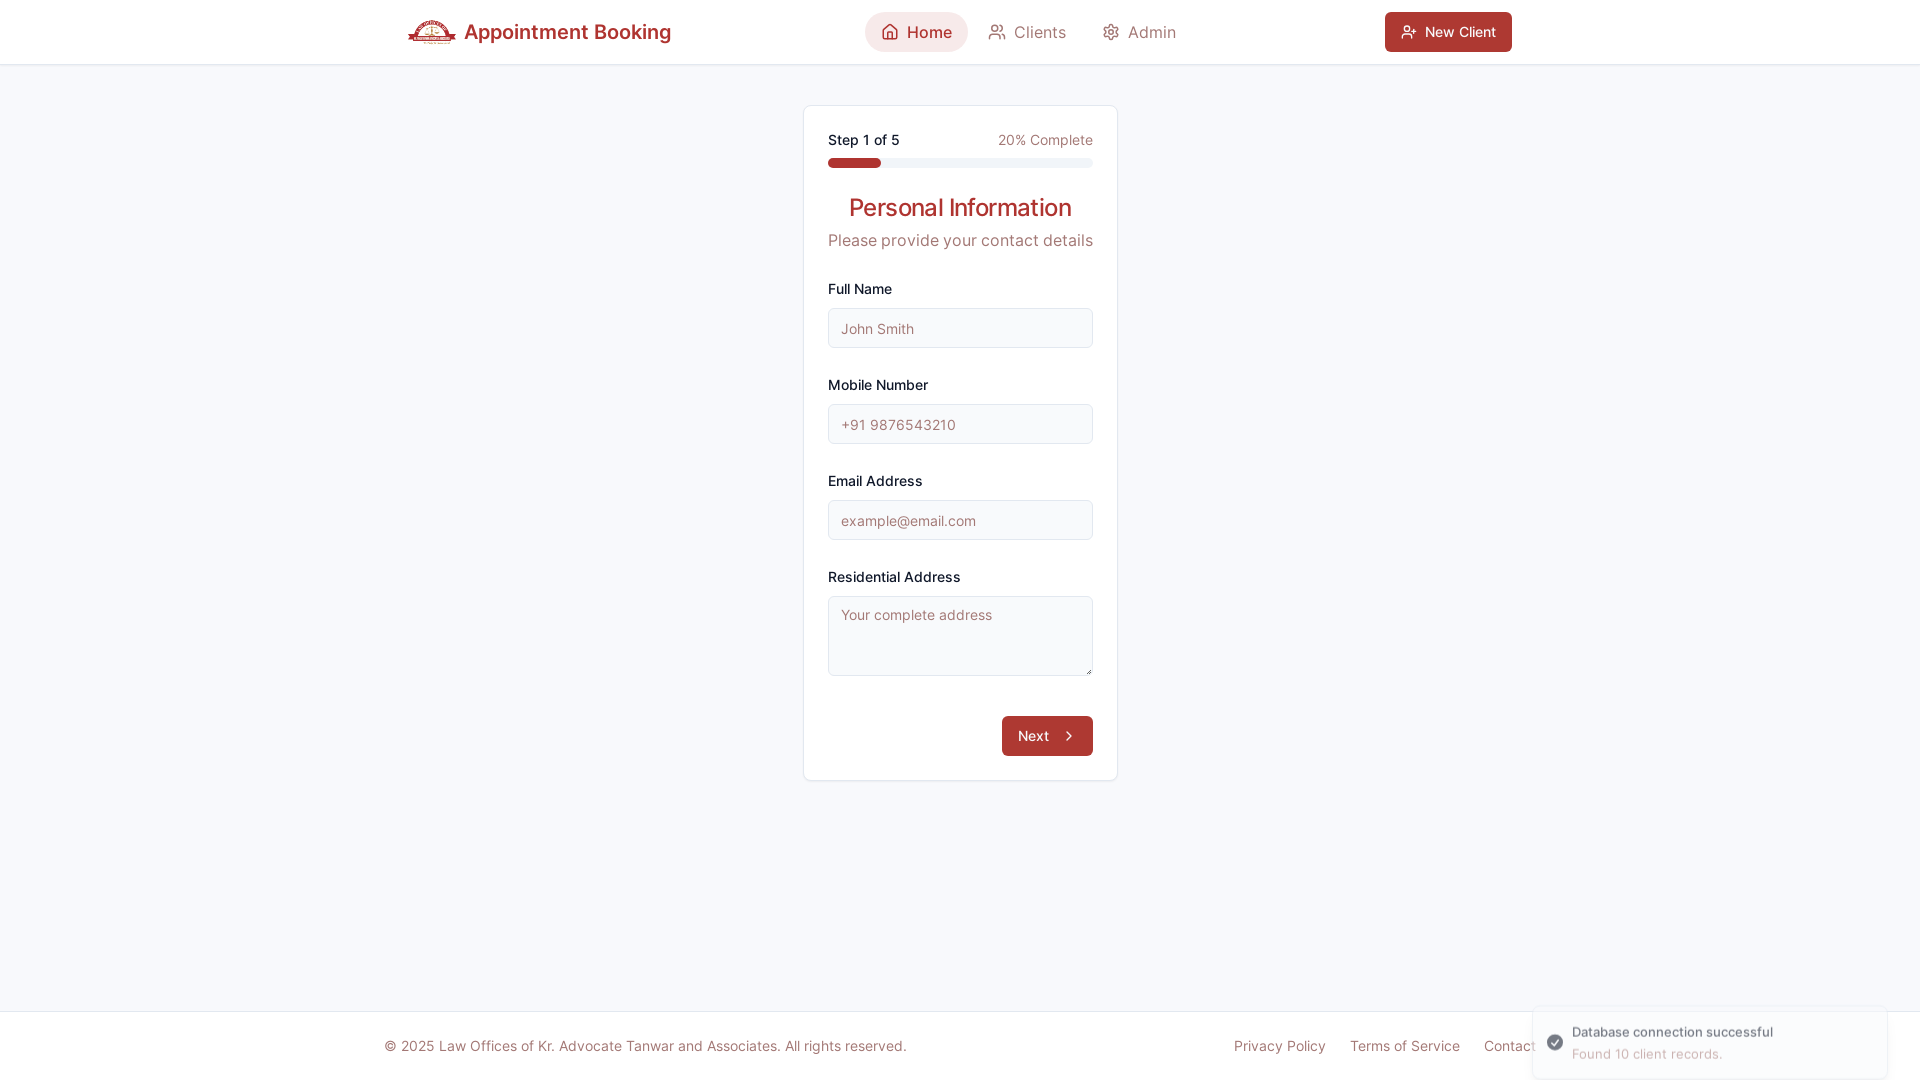
Task: Focus the Residential Address text area
Action: pyautogui.click(x=960, y=636)
